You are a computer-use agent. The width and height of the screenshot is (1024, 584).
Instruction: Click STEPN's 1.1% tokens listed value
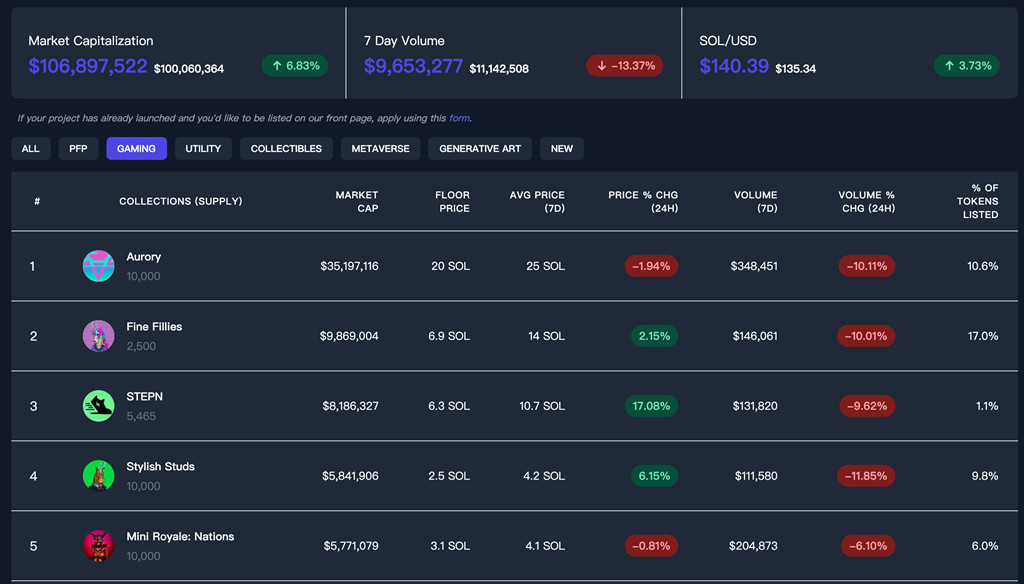click(987, 406)
